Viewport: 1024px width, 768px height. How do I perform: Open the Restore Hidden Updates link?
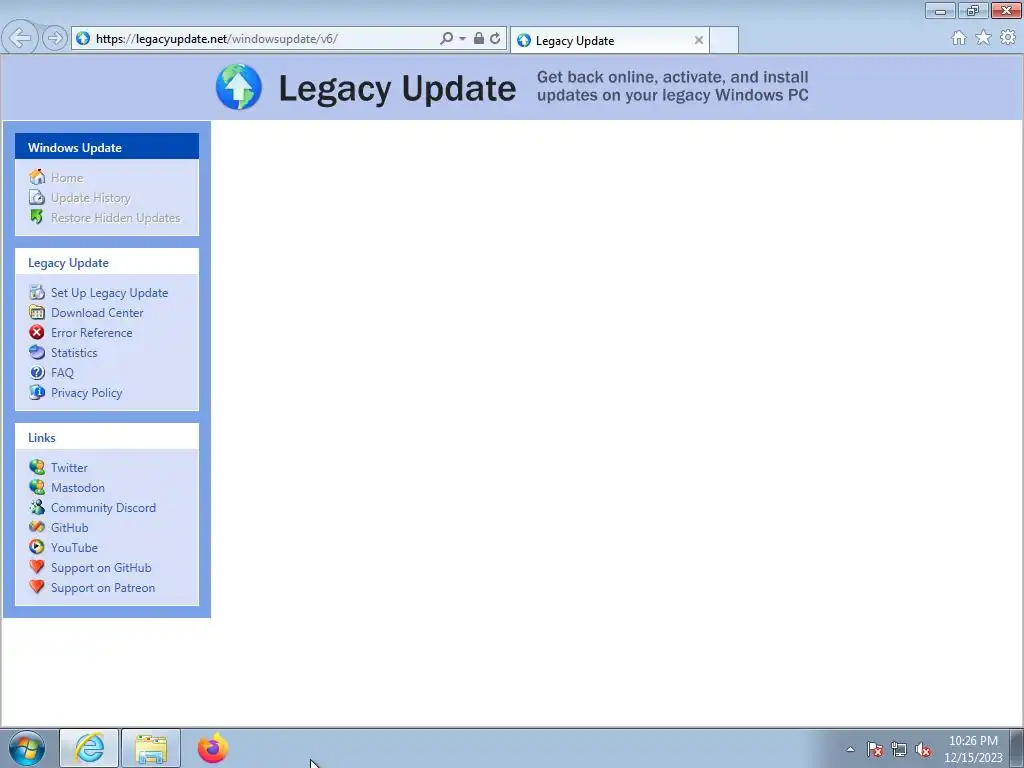tap(116, 217)
